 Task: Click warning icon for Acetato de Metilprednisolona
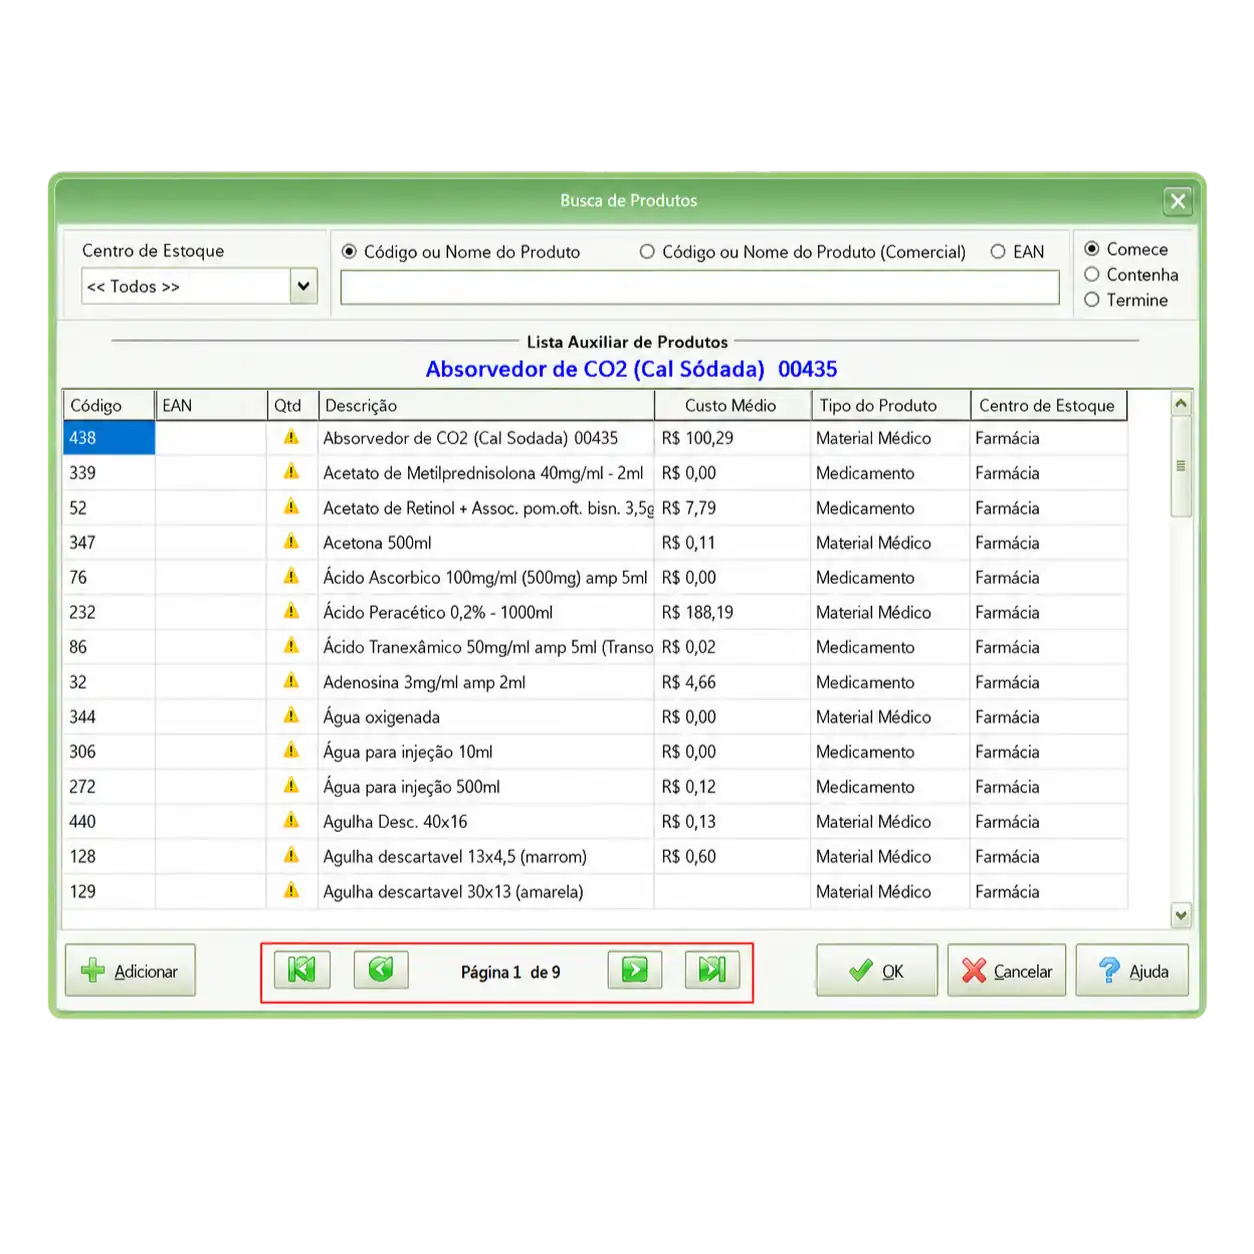pos(291,472)
